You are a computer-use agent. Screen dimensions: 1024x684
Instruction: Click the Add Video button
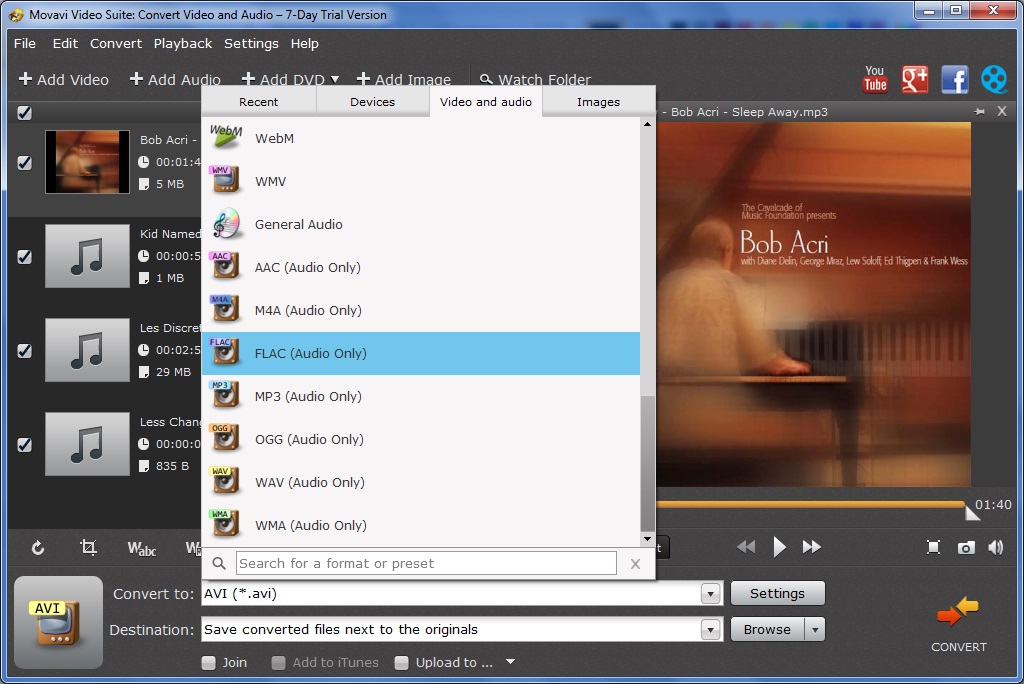point(63,80)
